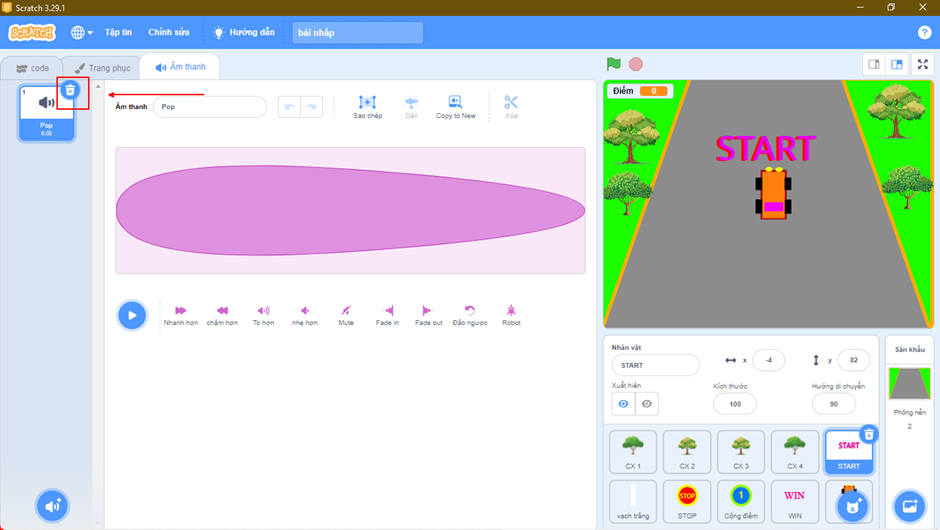Click the Sao chép copy icon
Viewport: 940px width, 530px height.
click(x=367, y=107)
